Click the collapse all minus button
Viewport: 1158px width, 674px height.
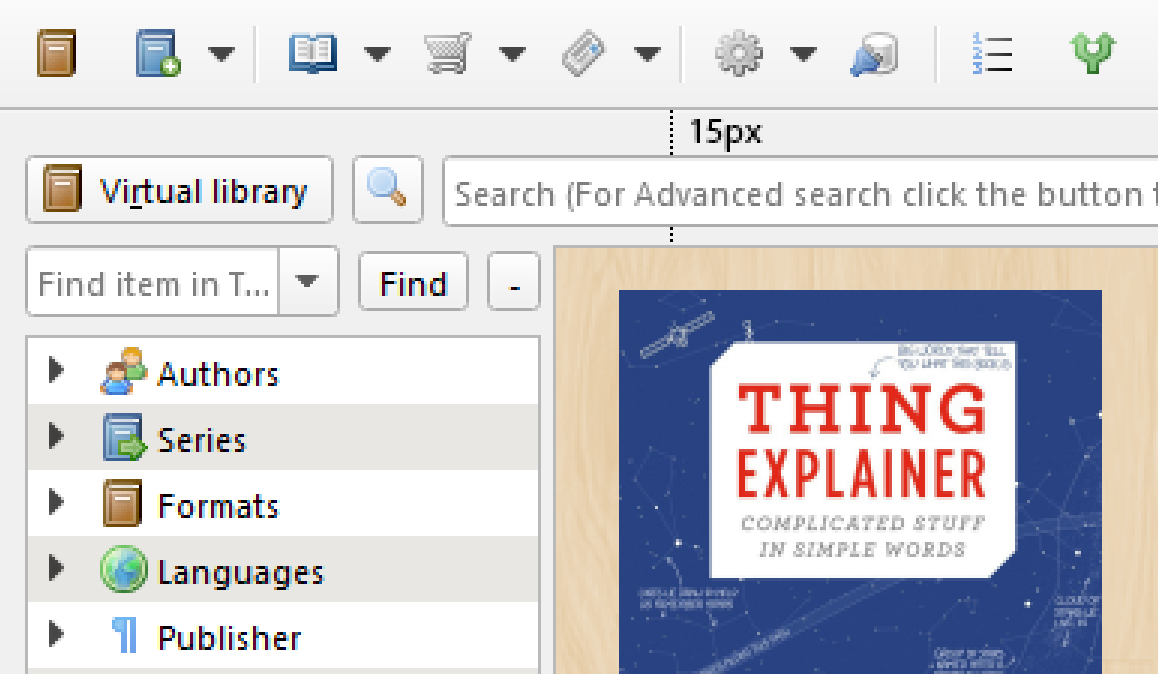pyautogui.click(x=514, y=282)
